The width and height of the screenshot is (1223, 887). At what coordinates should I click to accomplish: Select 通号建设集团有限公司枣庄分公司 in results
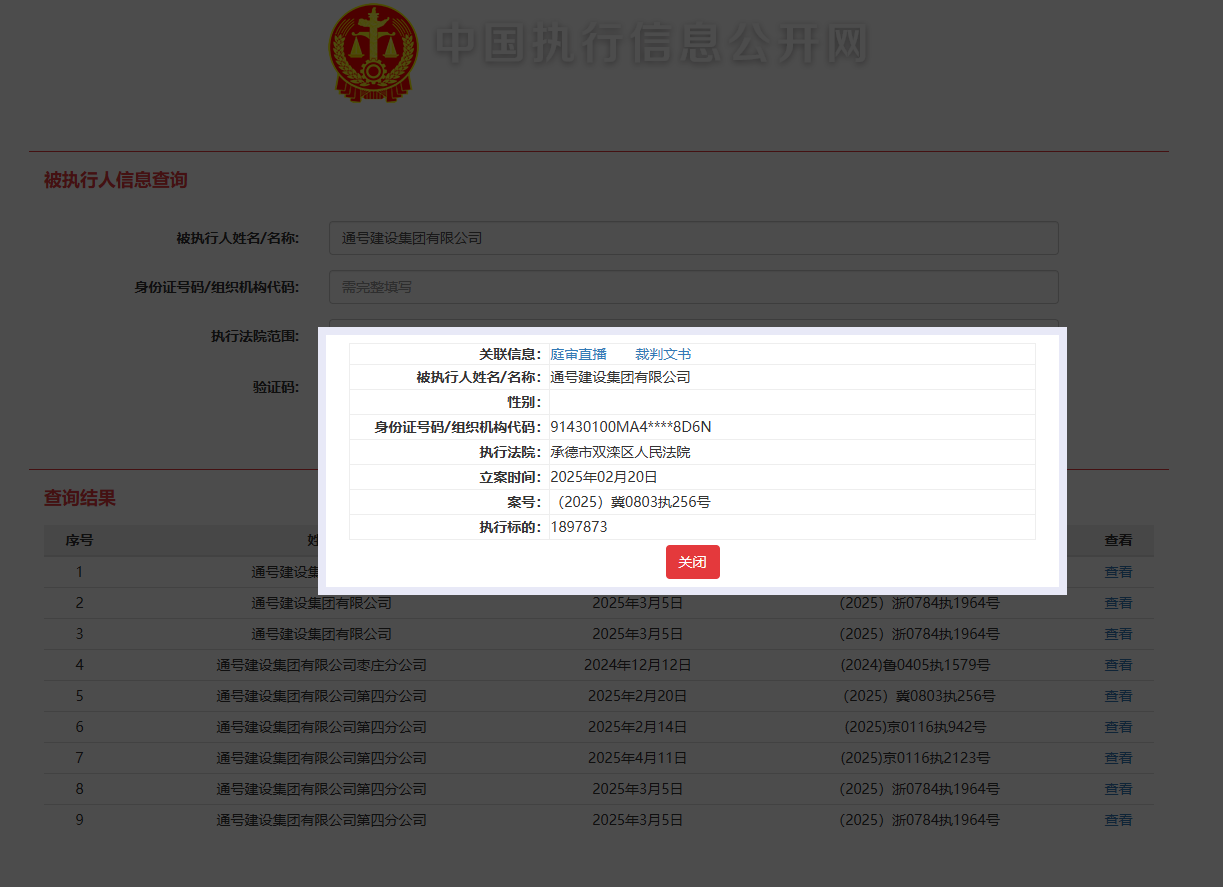point(321,665)
